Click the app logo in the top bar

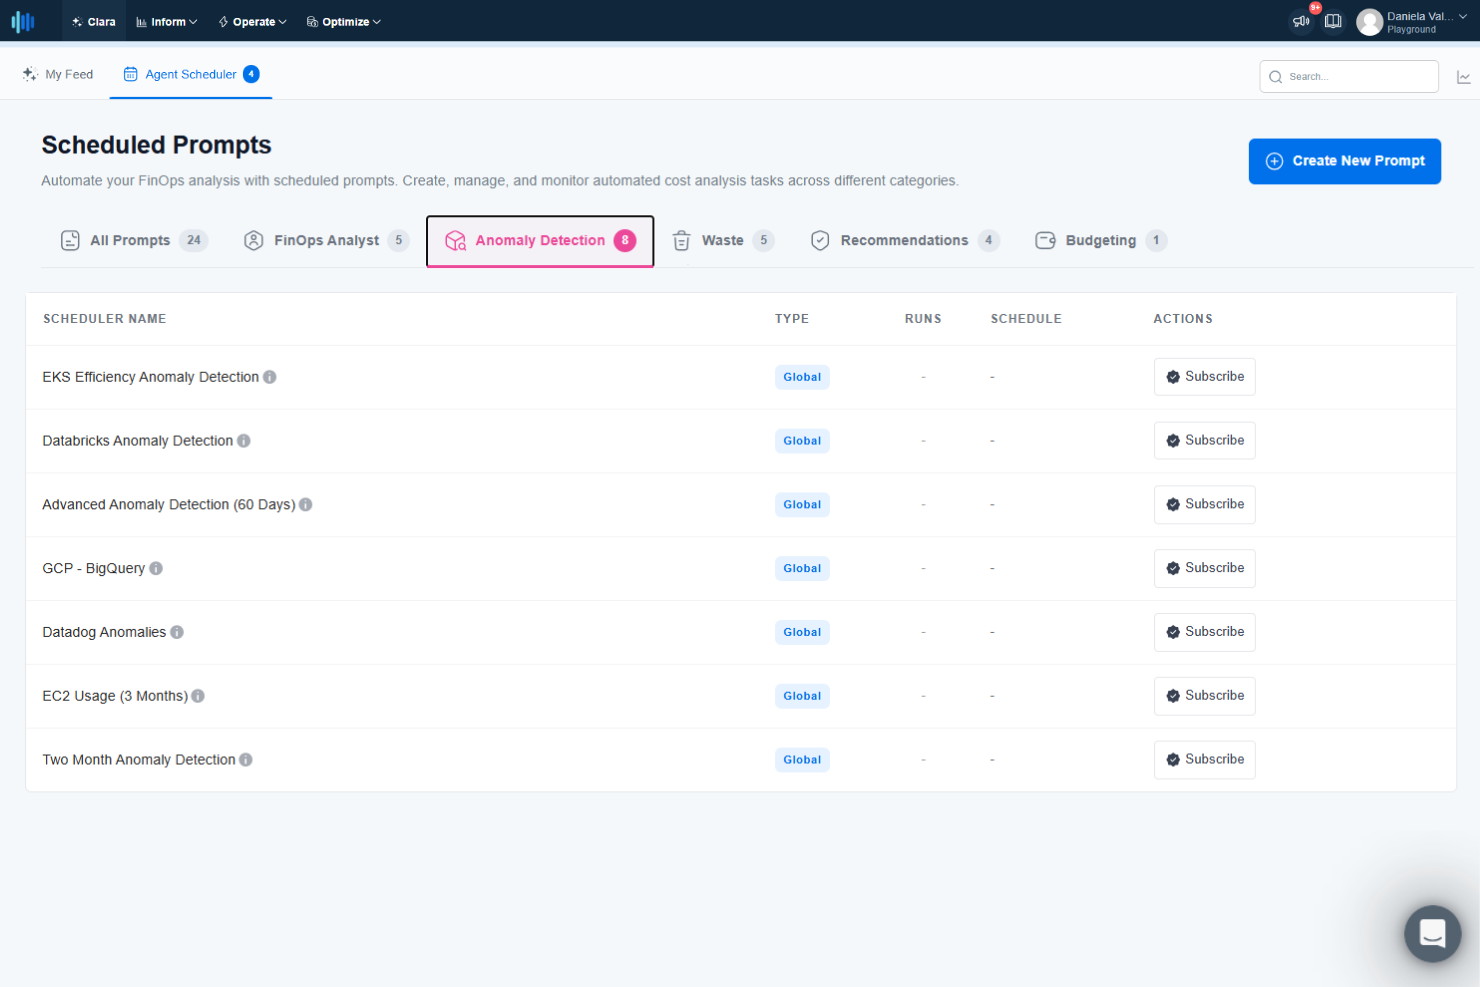tap(22, 21)
